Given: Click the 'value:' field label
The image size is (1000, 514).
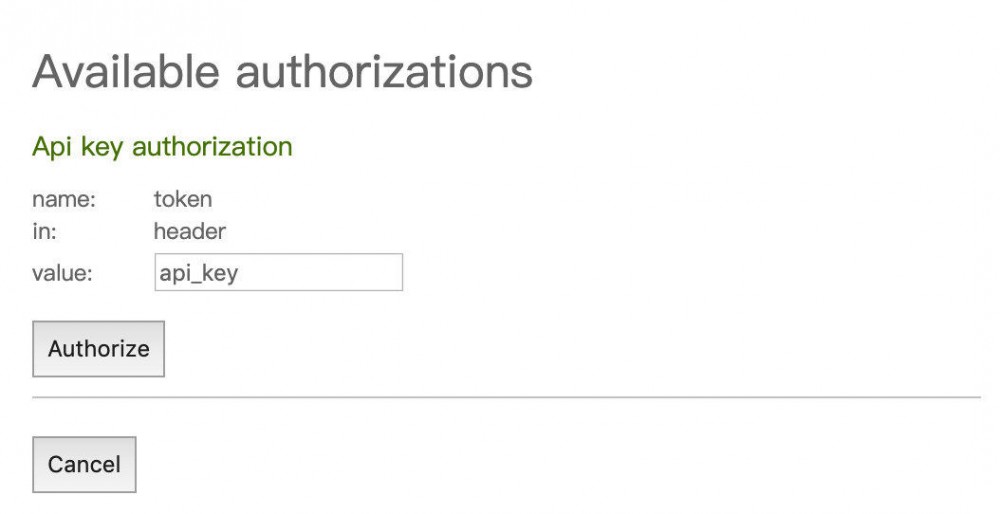Looking at the screenshot, I should coord(62,273).
